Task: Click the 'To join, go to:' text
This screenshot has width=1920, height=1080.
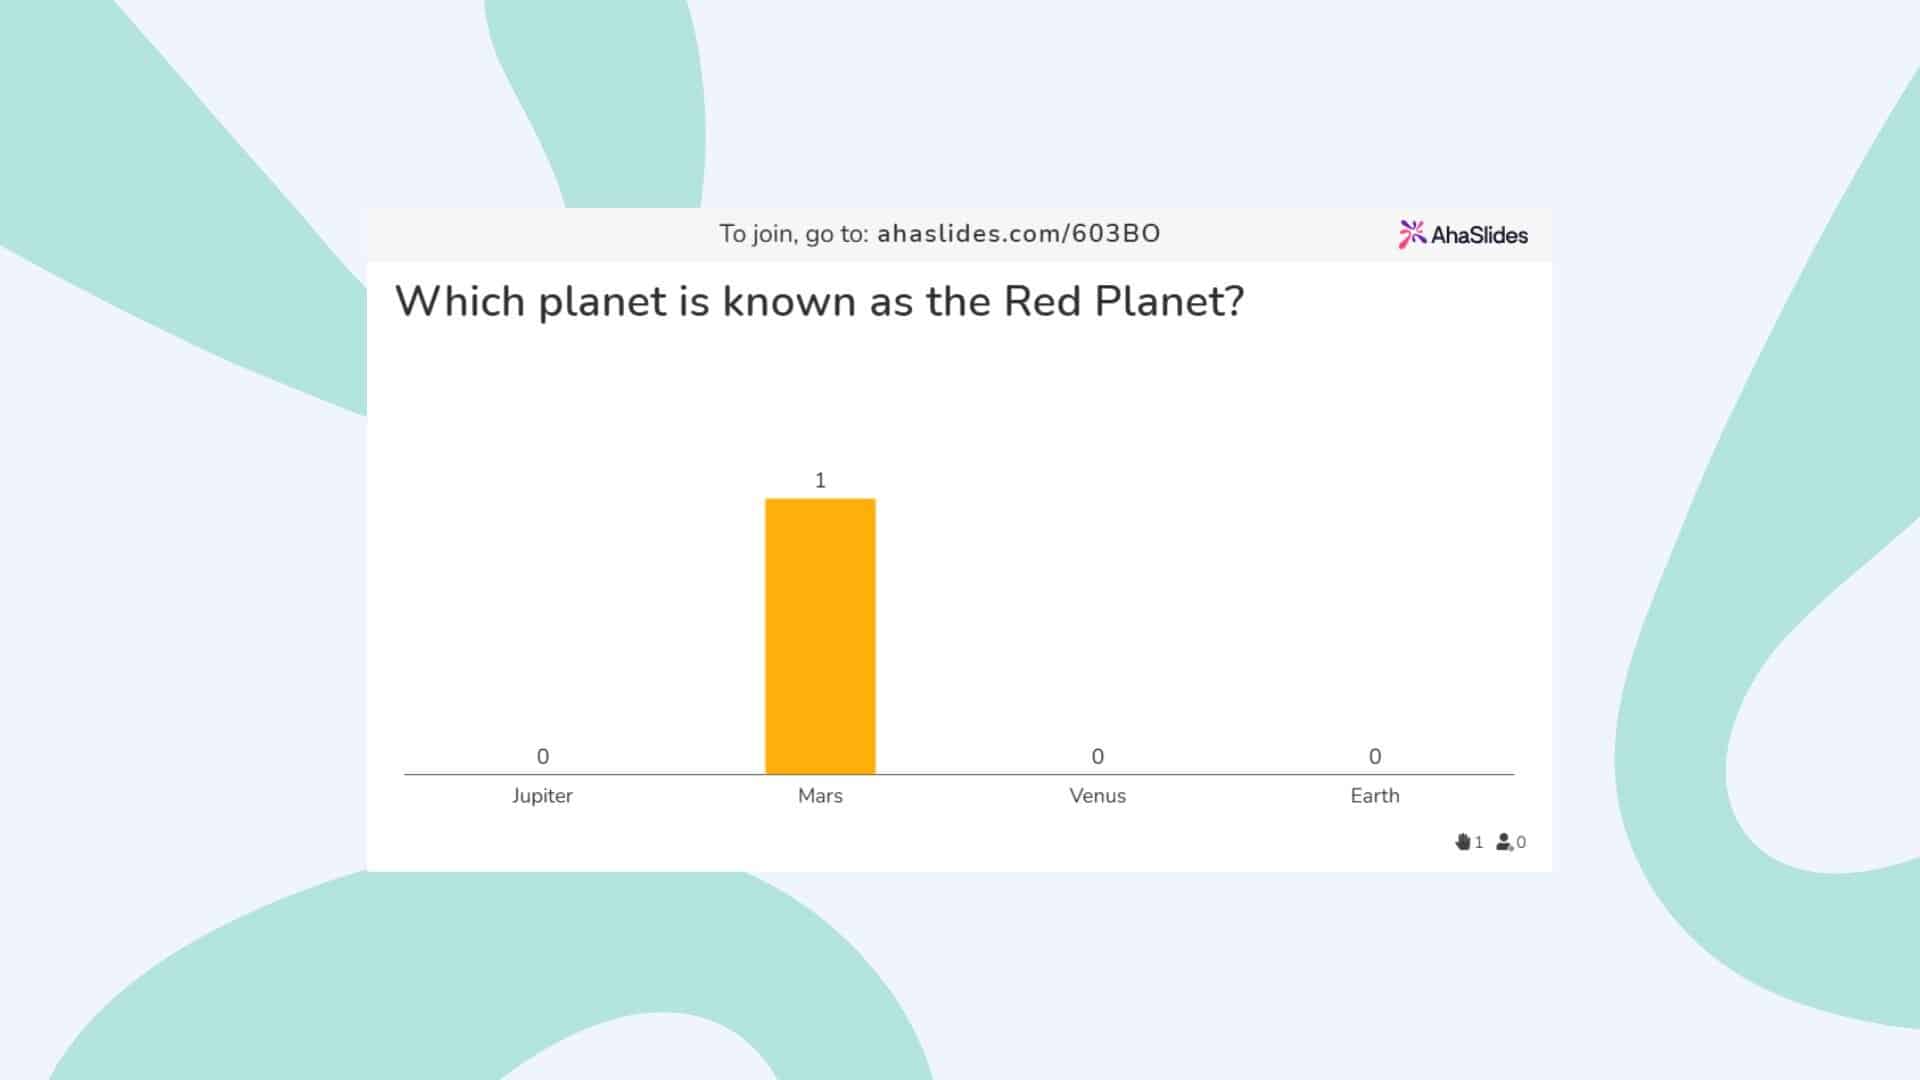Action: 794,234
